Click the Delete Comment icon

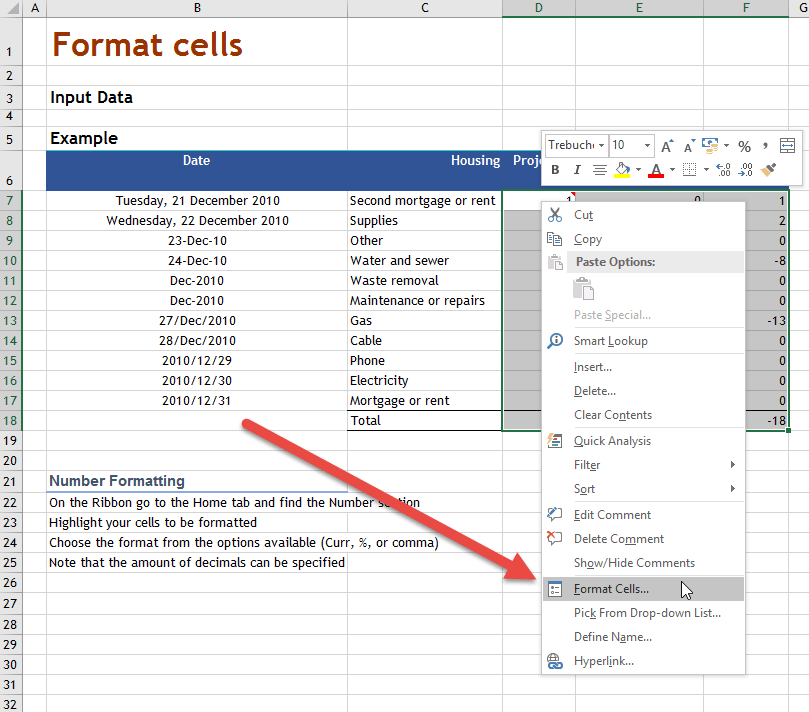point(555,538)
